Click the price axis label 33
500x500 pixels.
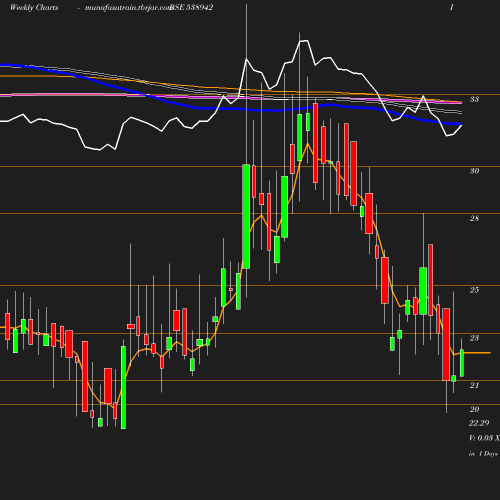coord(474,99)
